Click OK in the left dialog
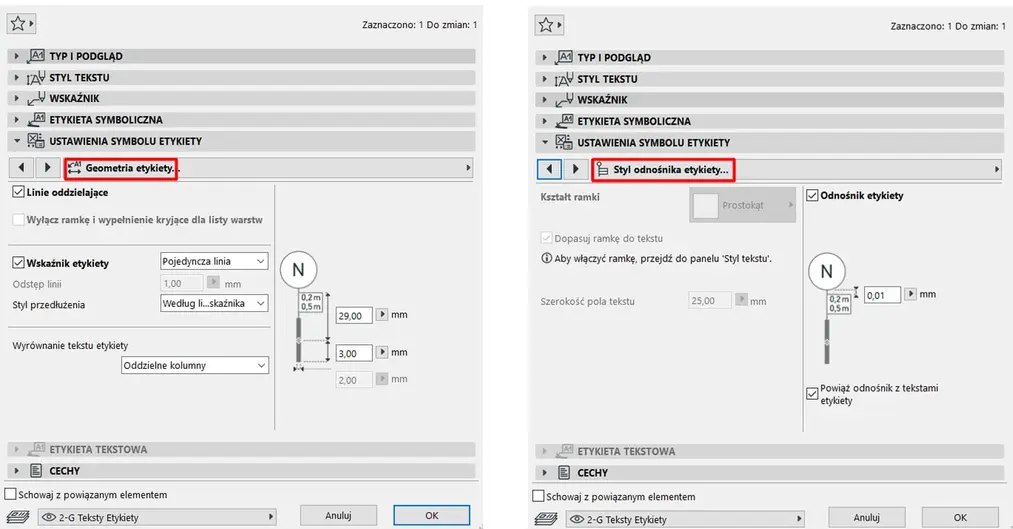 point(432,515)
